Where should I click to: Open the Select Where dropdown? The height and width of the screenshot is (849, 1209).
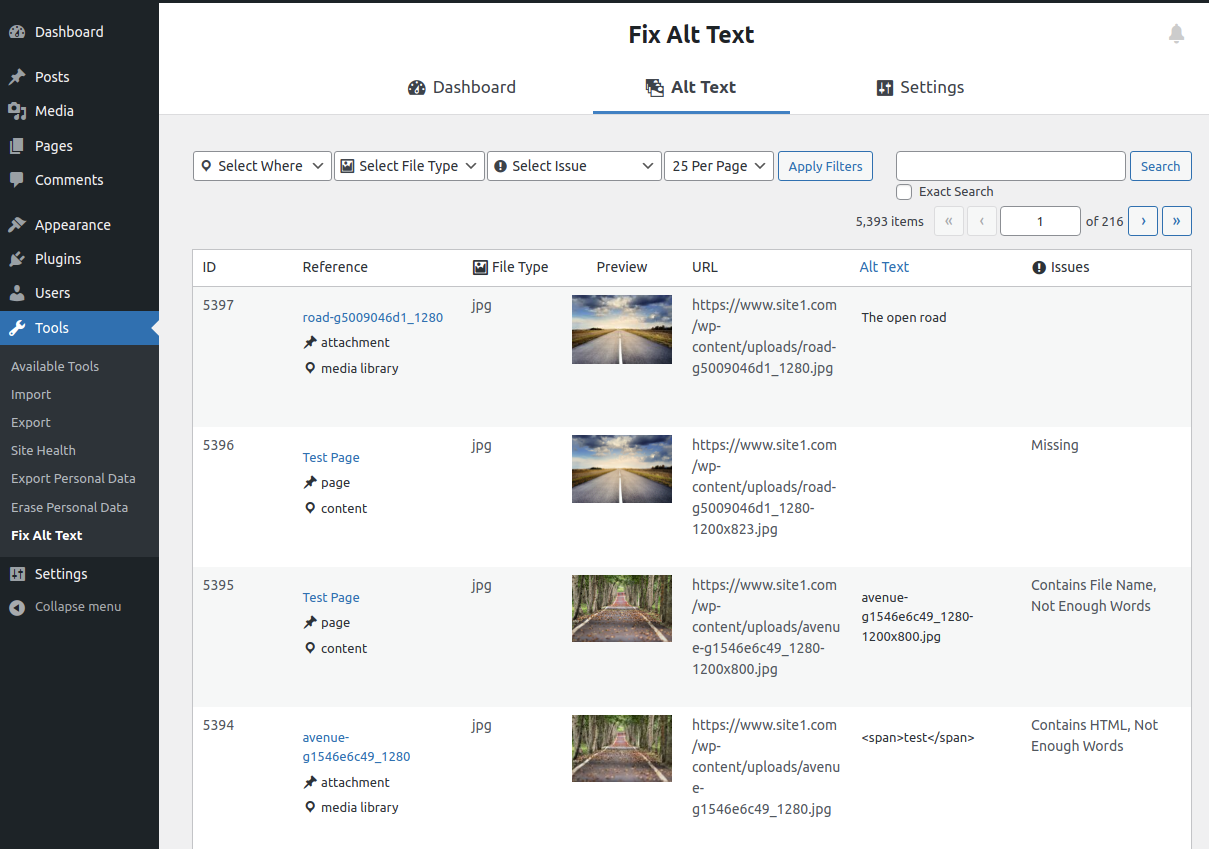[x=262, y=166]
